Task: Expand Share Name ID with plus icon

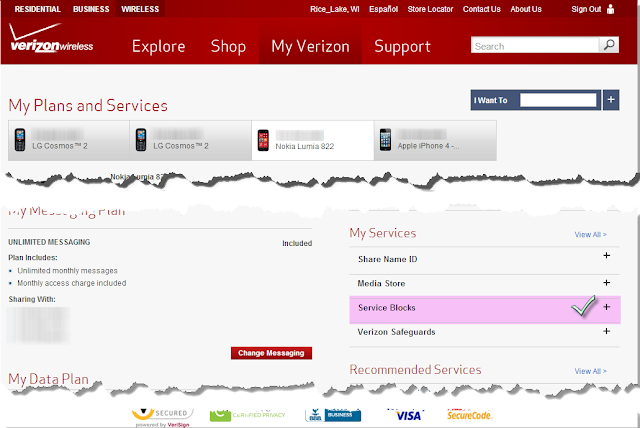Action: pos(607,256)
